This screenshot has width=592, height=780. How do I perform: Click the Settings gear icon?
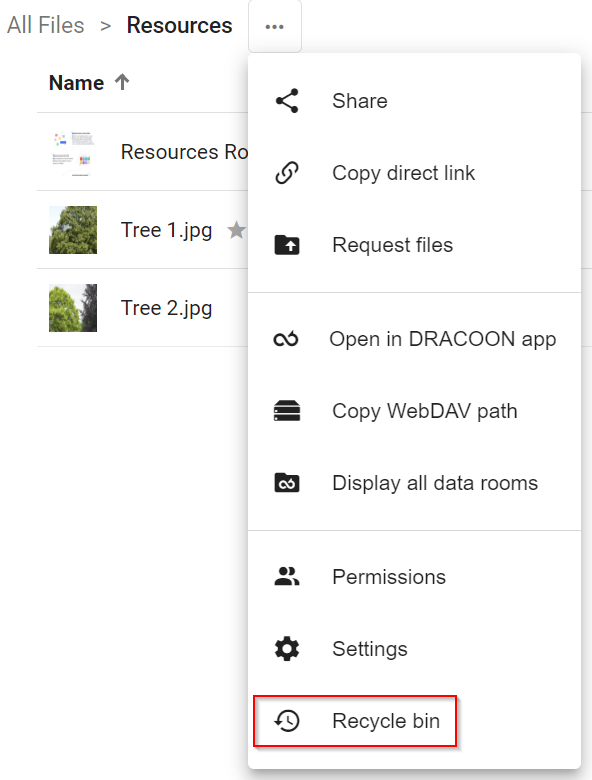(x=287, y=649)
